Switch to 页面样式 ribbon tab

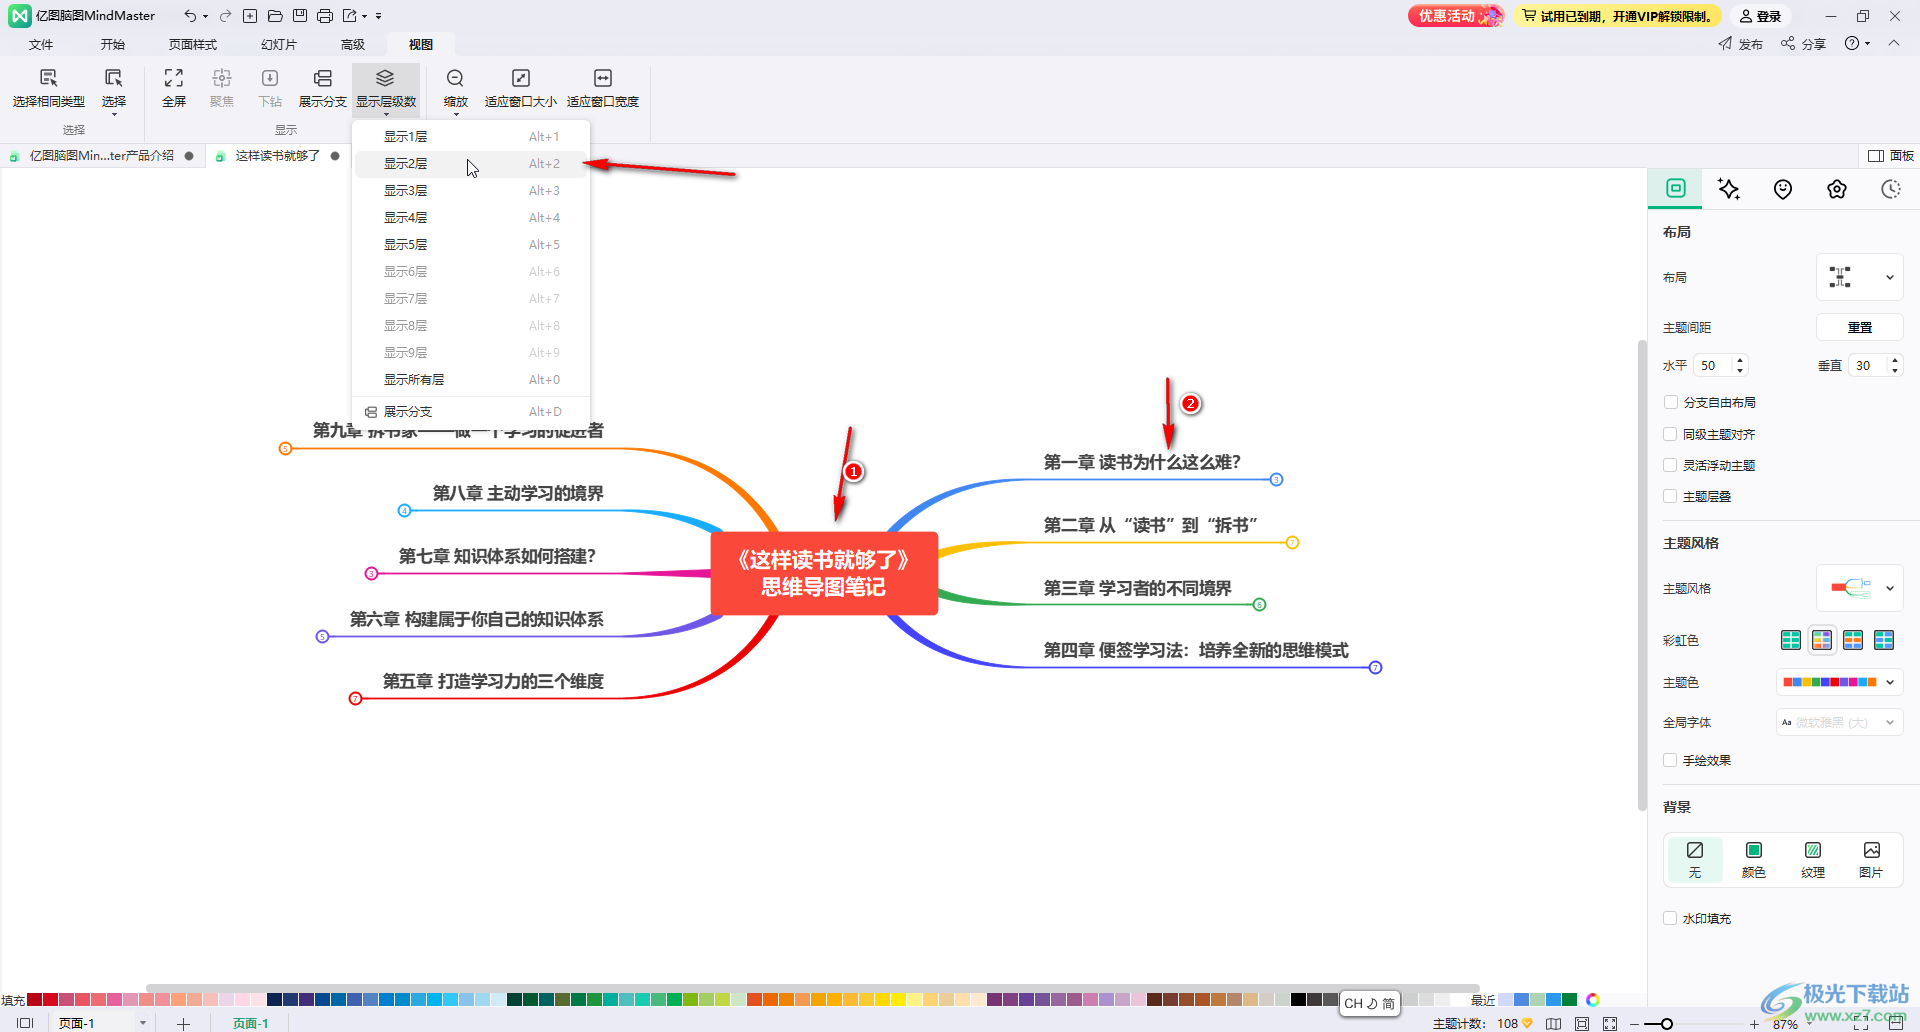click(x=193, y=45)
